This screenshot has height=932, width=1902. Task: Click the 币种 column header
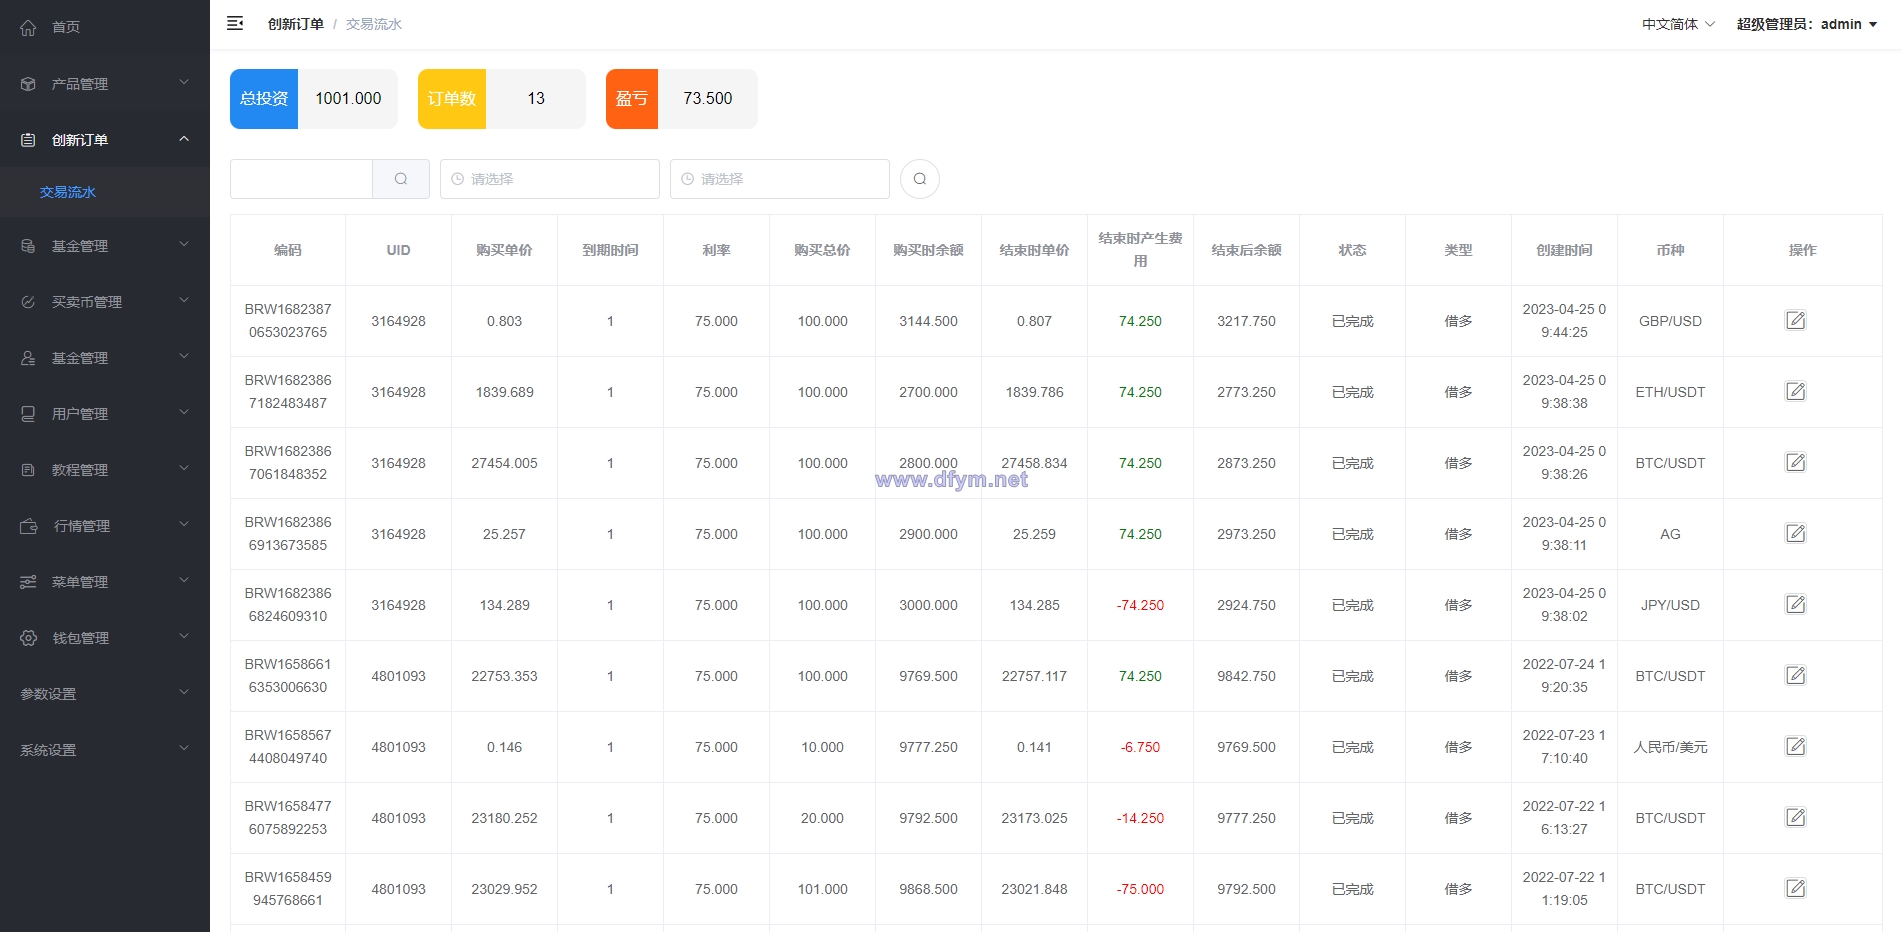[1670, 250]
